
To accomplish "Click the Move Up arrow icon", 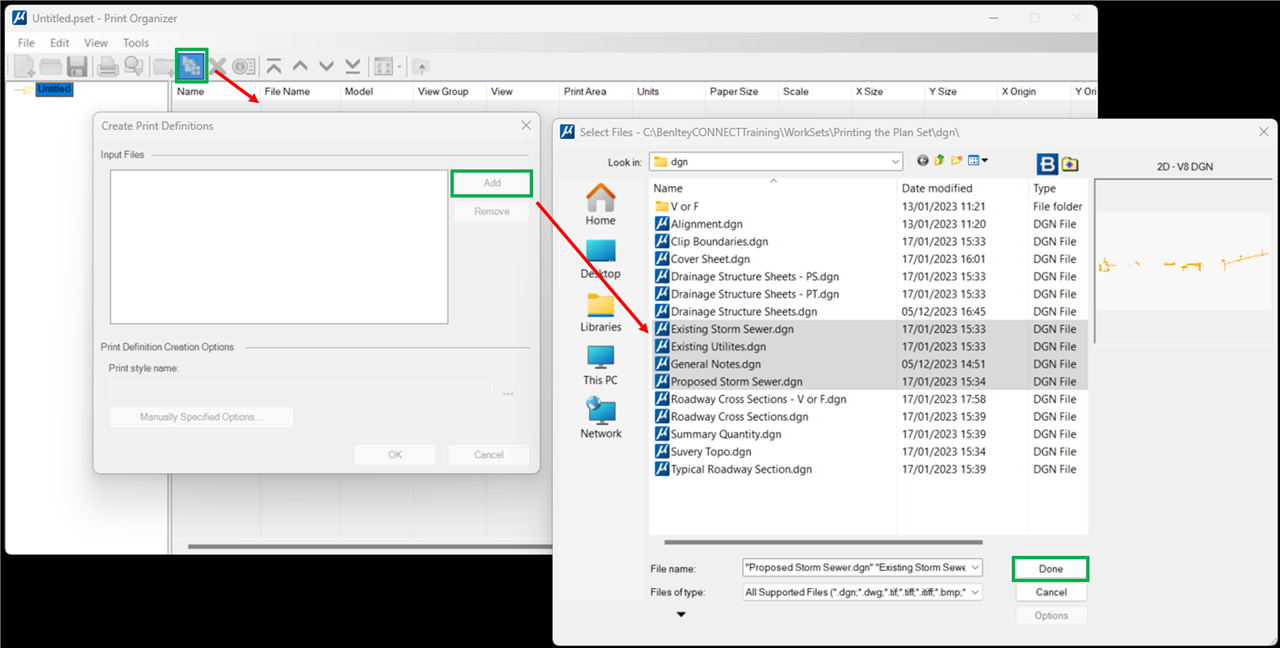I will click(x=300, y=67).
